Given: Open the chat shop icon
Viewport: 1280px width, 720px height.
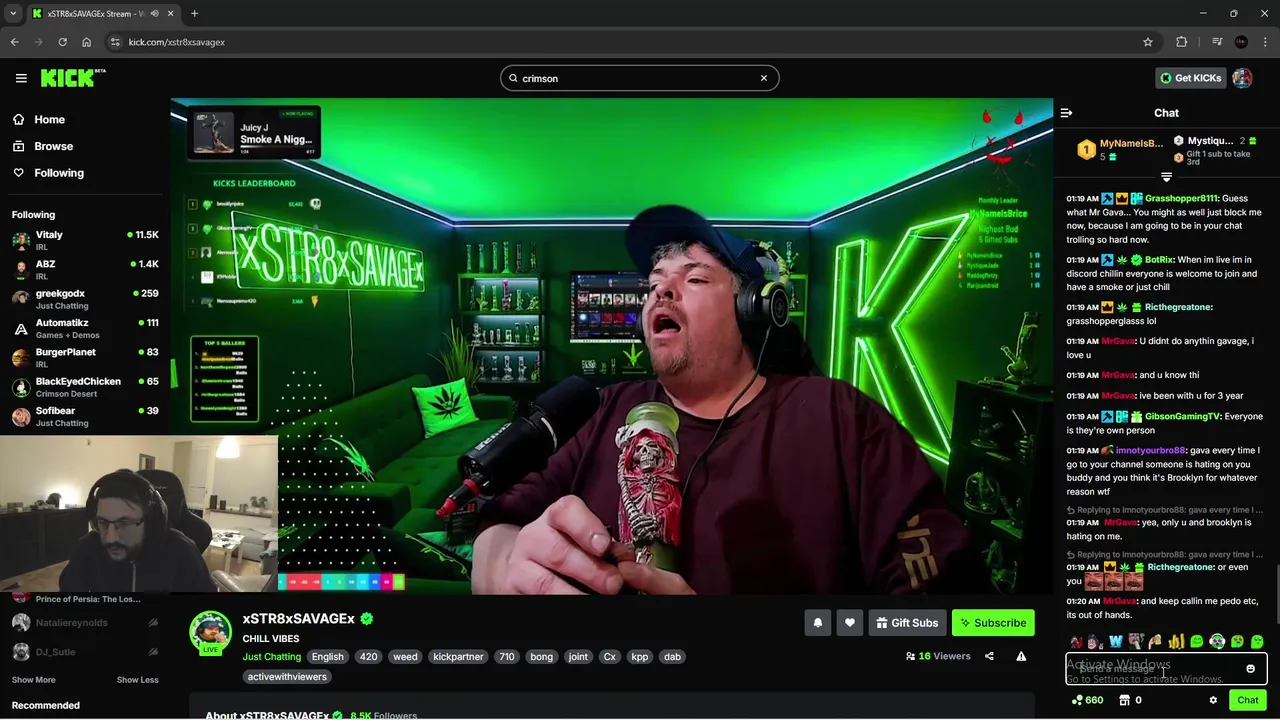Looking at the screenshot, I should (1124, 700).
